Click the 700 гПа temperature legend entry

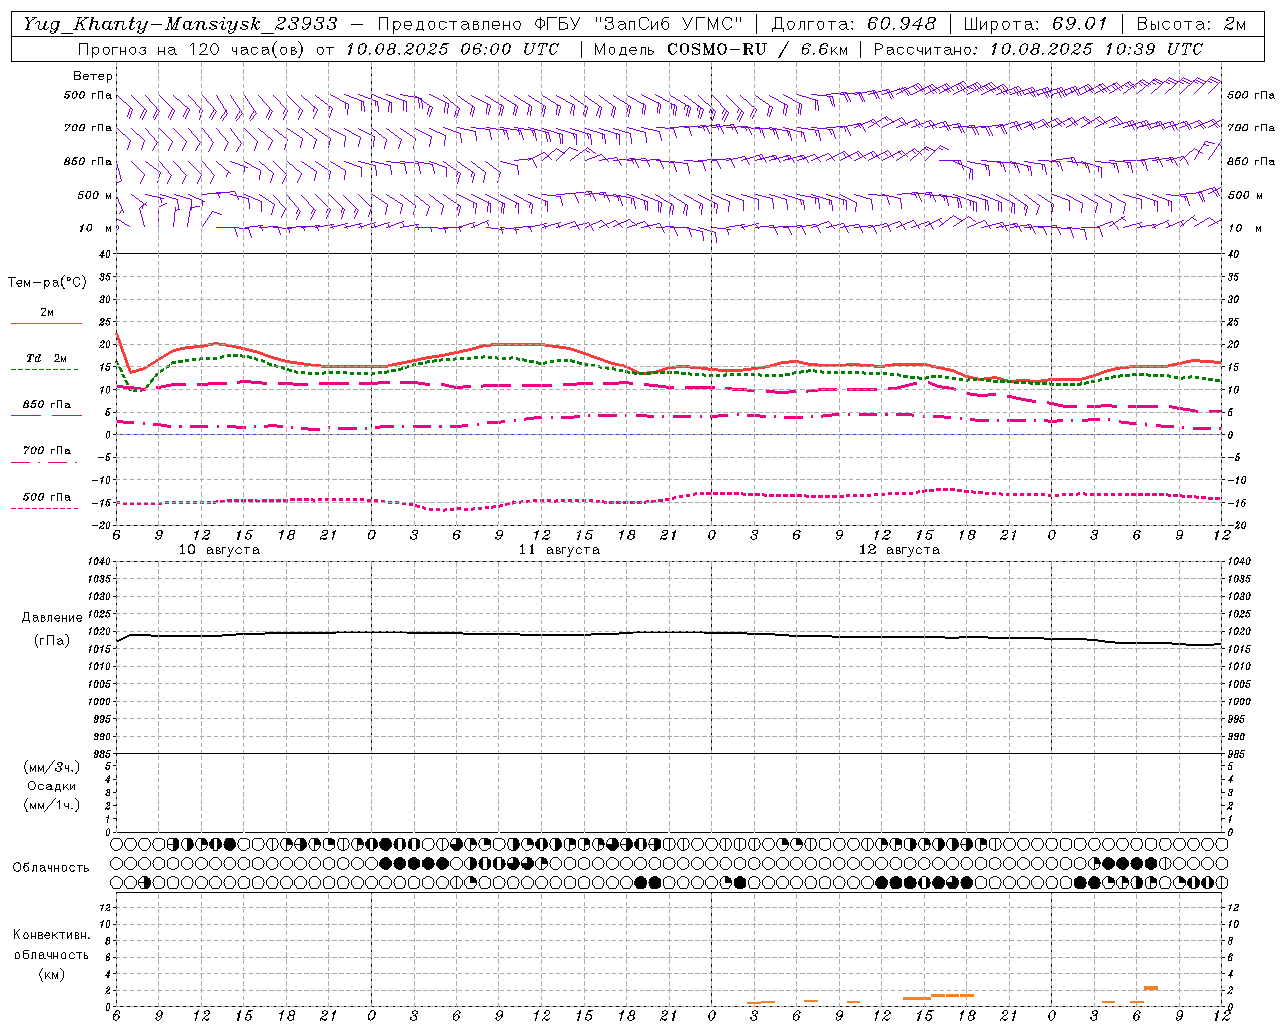tap(47, 451)
